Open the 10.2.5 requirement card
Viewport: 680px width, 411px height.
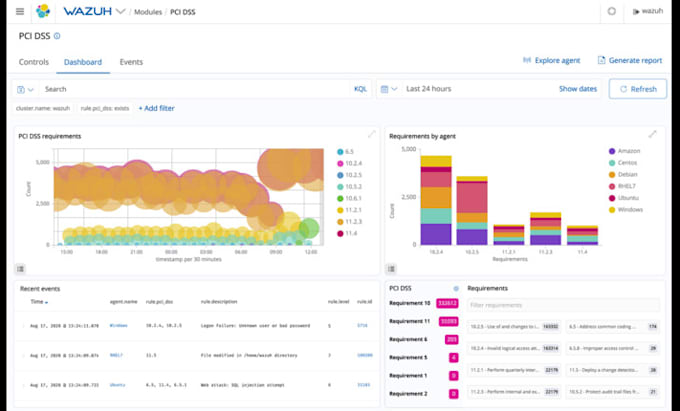[514, 327]
